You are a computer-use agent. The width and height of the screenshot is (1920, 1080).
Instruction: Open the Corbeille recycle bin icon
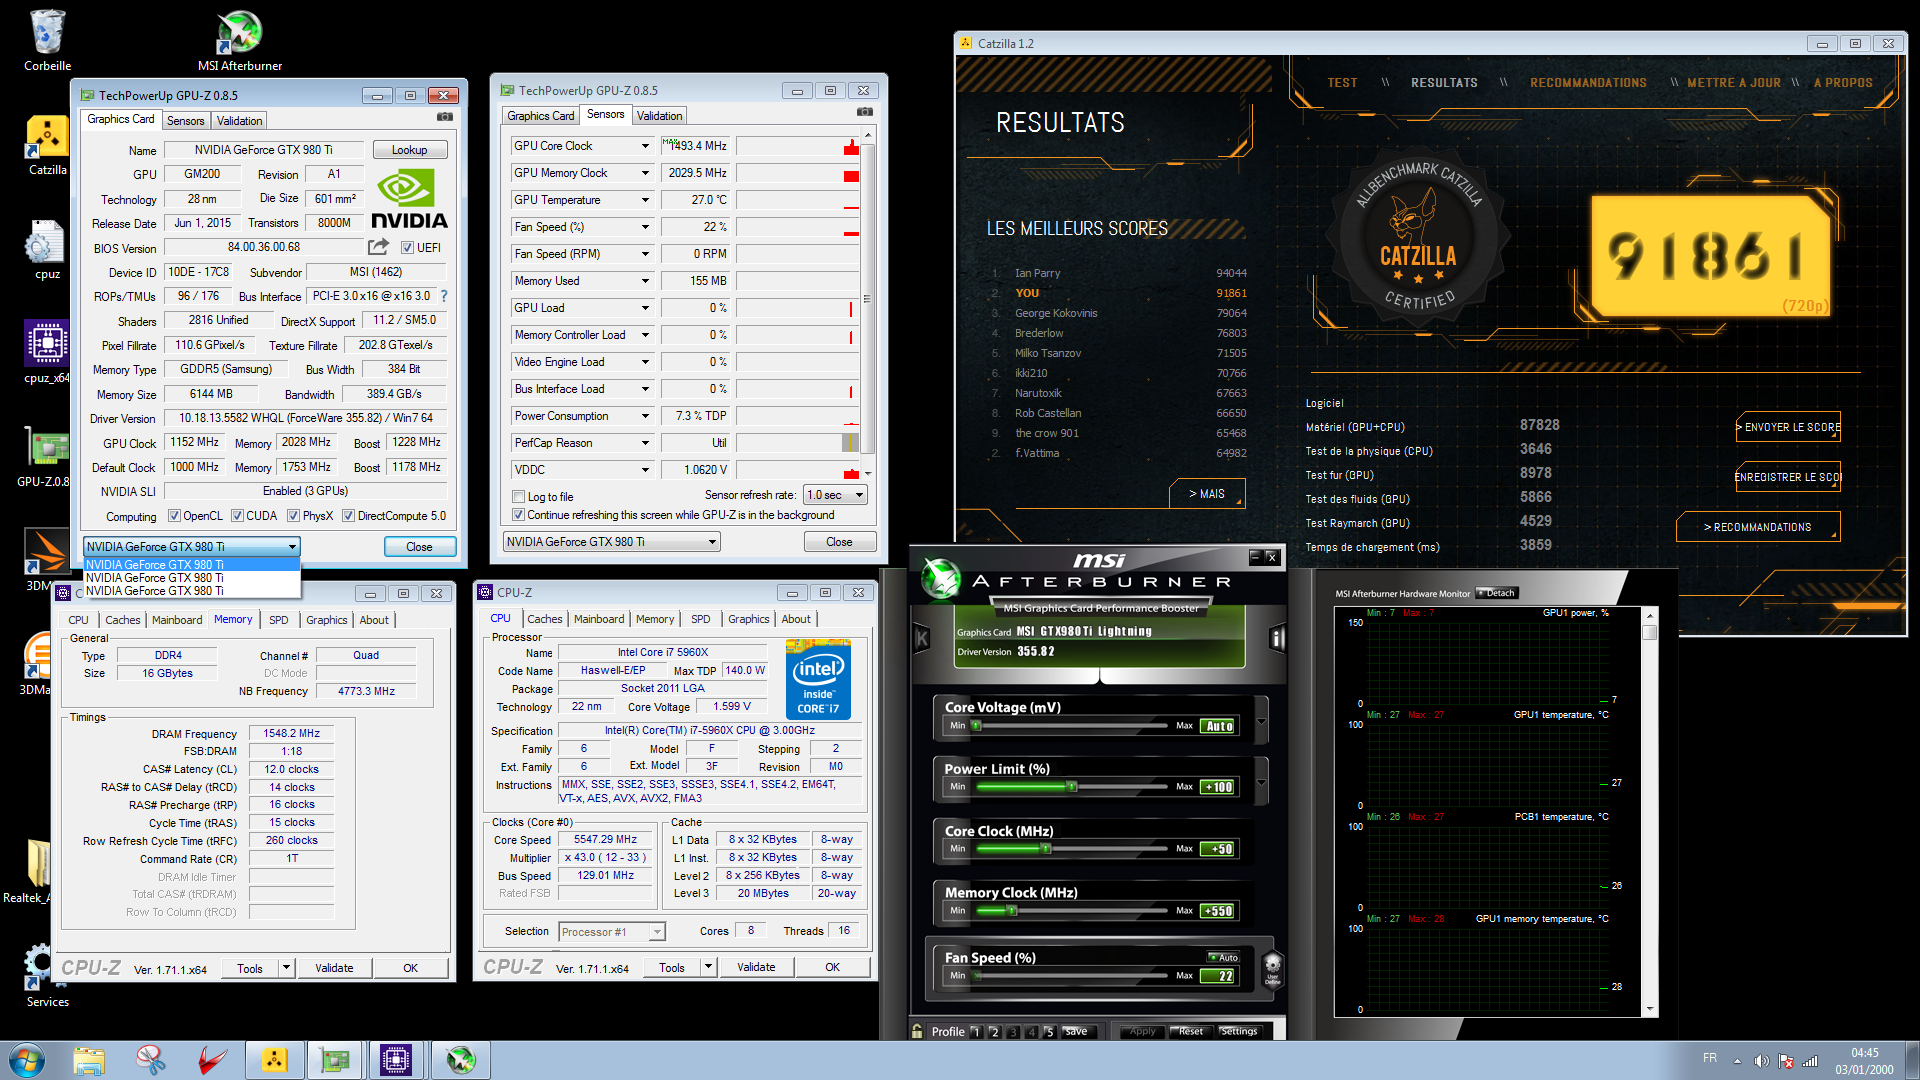point(47,40)
